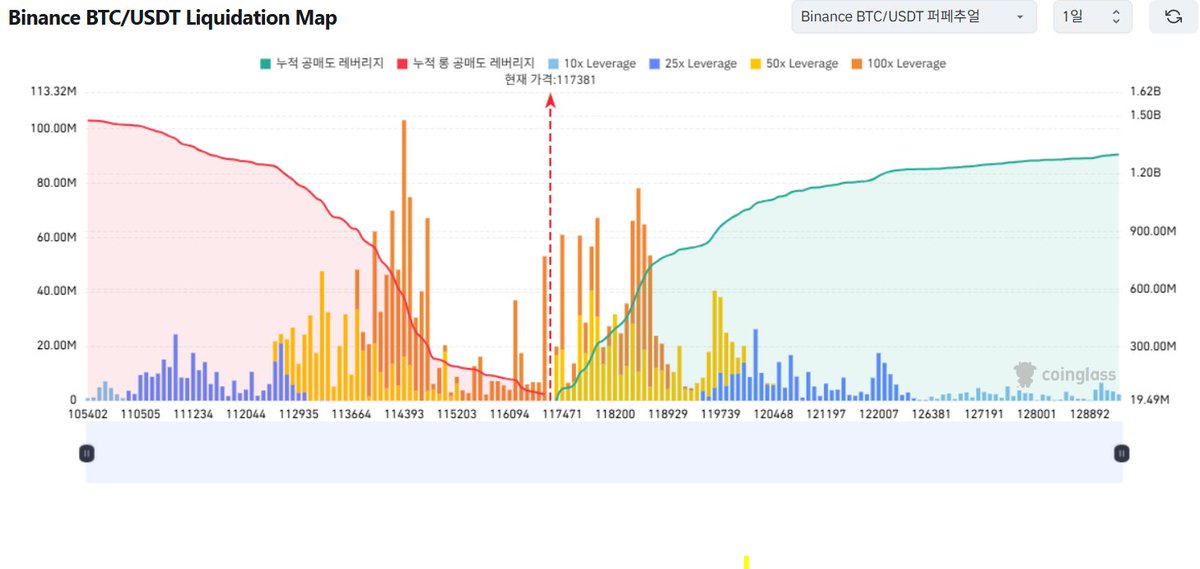1200x569 pixels.
Task: Click the x-axis label 126381
Action: (x=932, y=414)
